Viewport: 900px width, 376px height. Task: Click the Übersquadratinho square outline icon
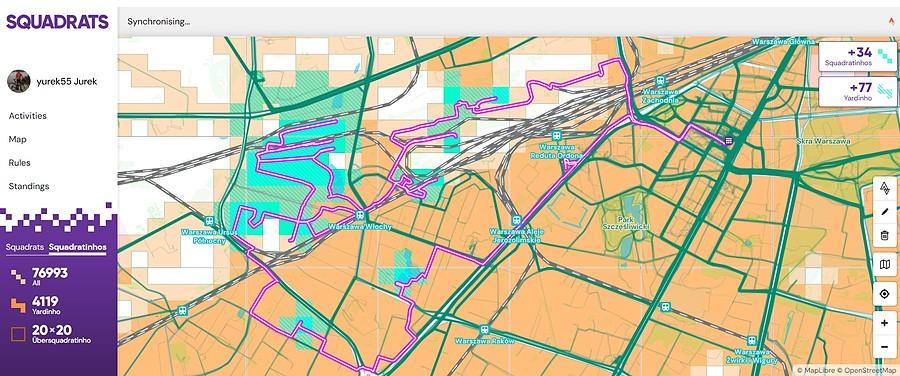(18, 334)
